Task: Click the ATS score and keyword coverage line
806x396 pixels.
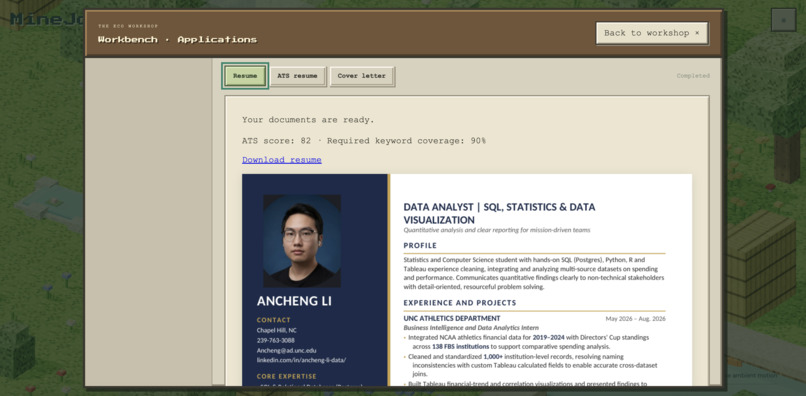Action: click(364, 140)
